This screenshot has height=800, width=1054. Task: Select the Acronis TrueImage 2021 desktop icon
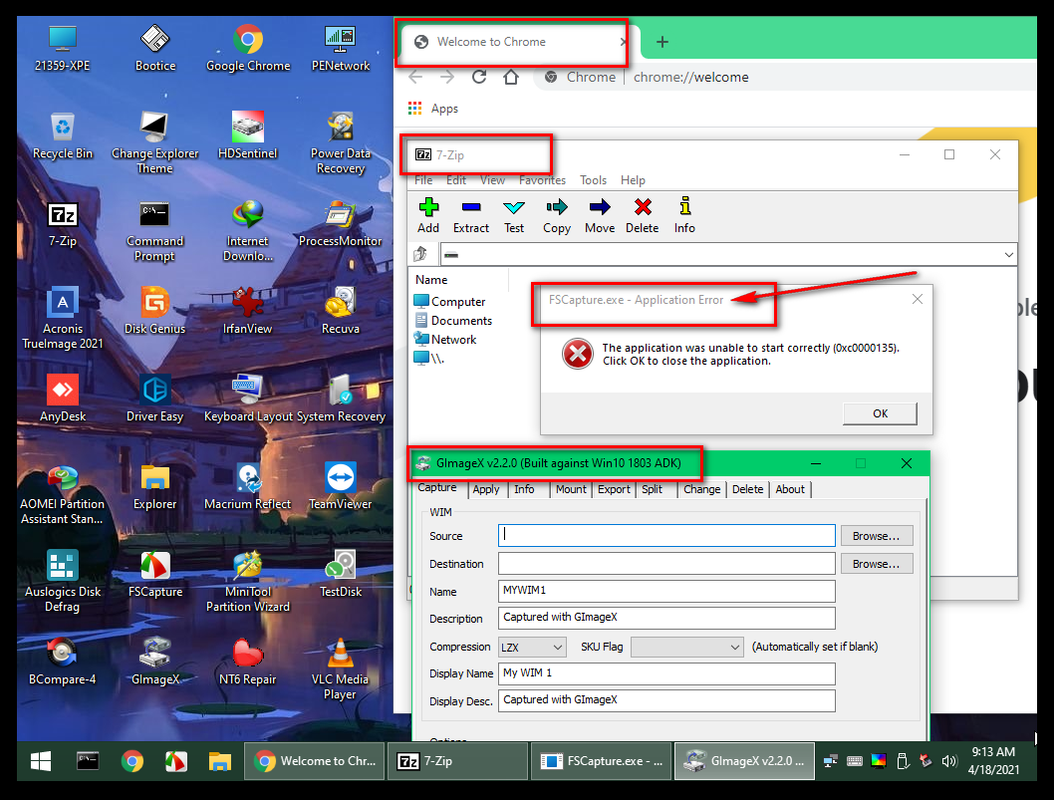click(x=63, y=318)
